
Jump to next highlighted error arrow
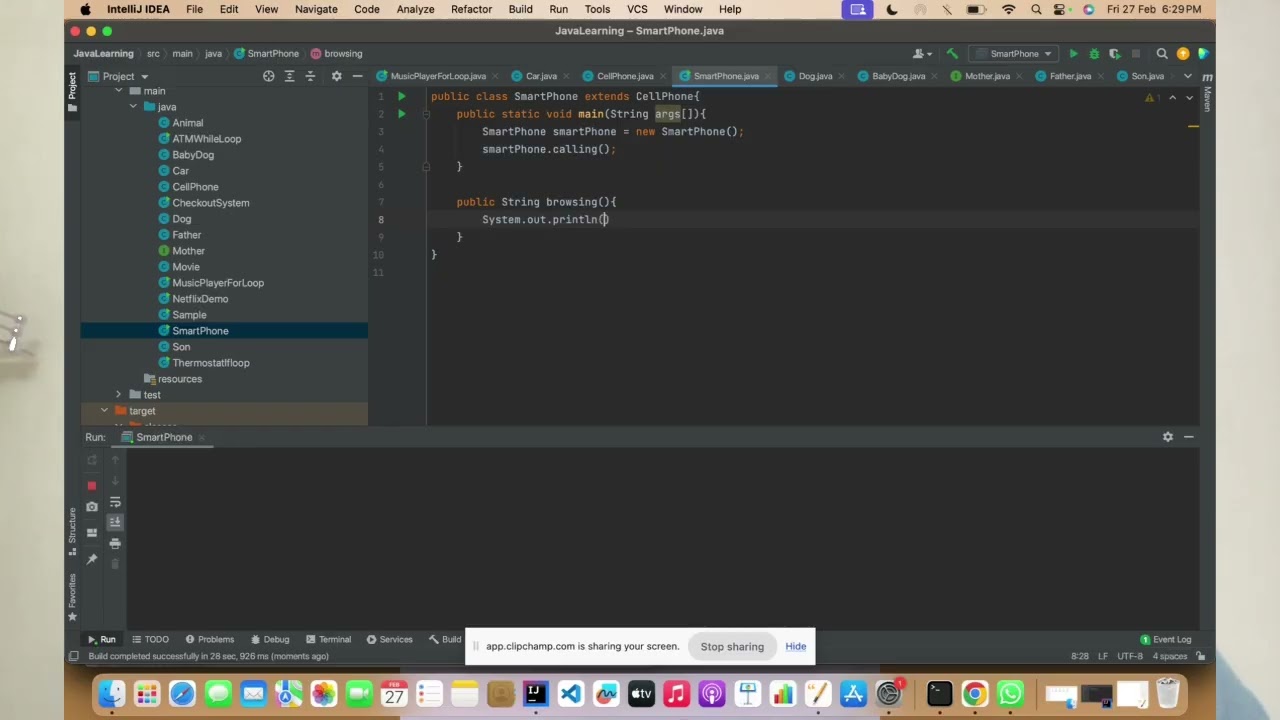1188,98
